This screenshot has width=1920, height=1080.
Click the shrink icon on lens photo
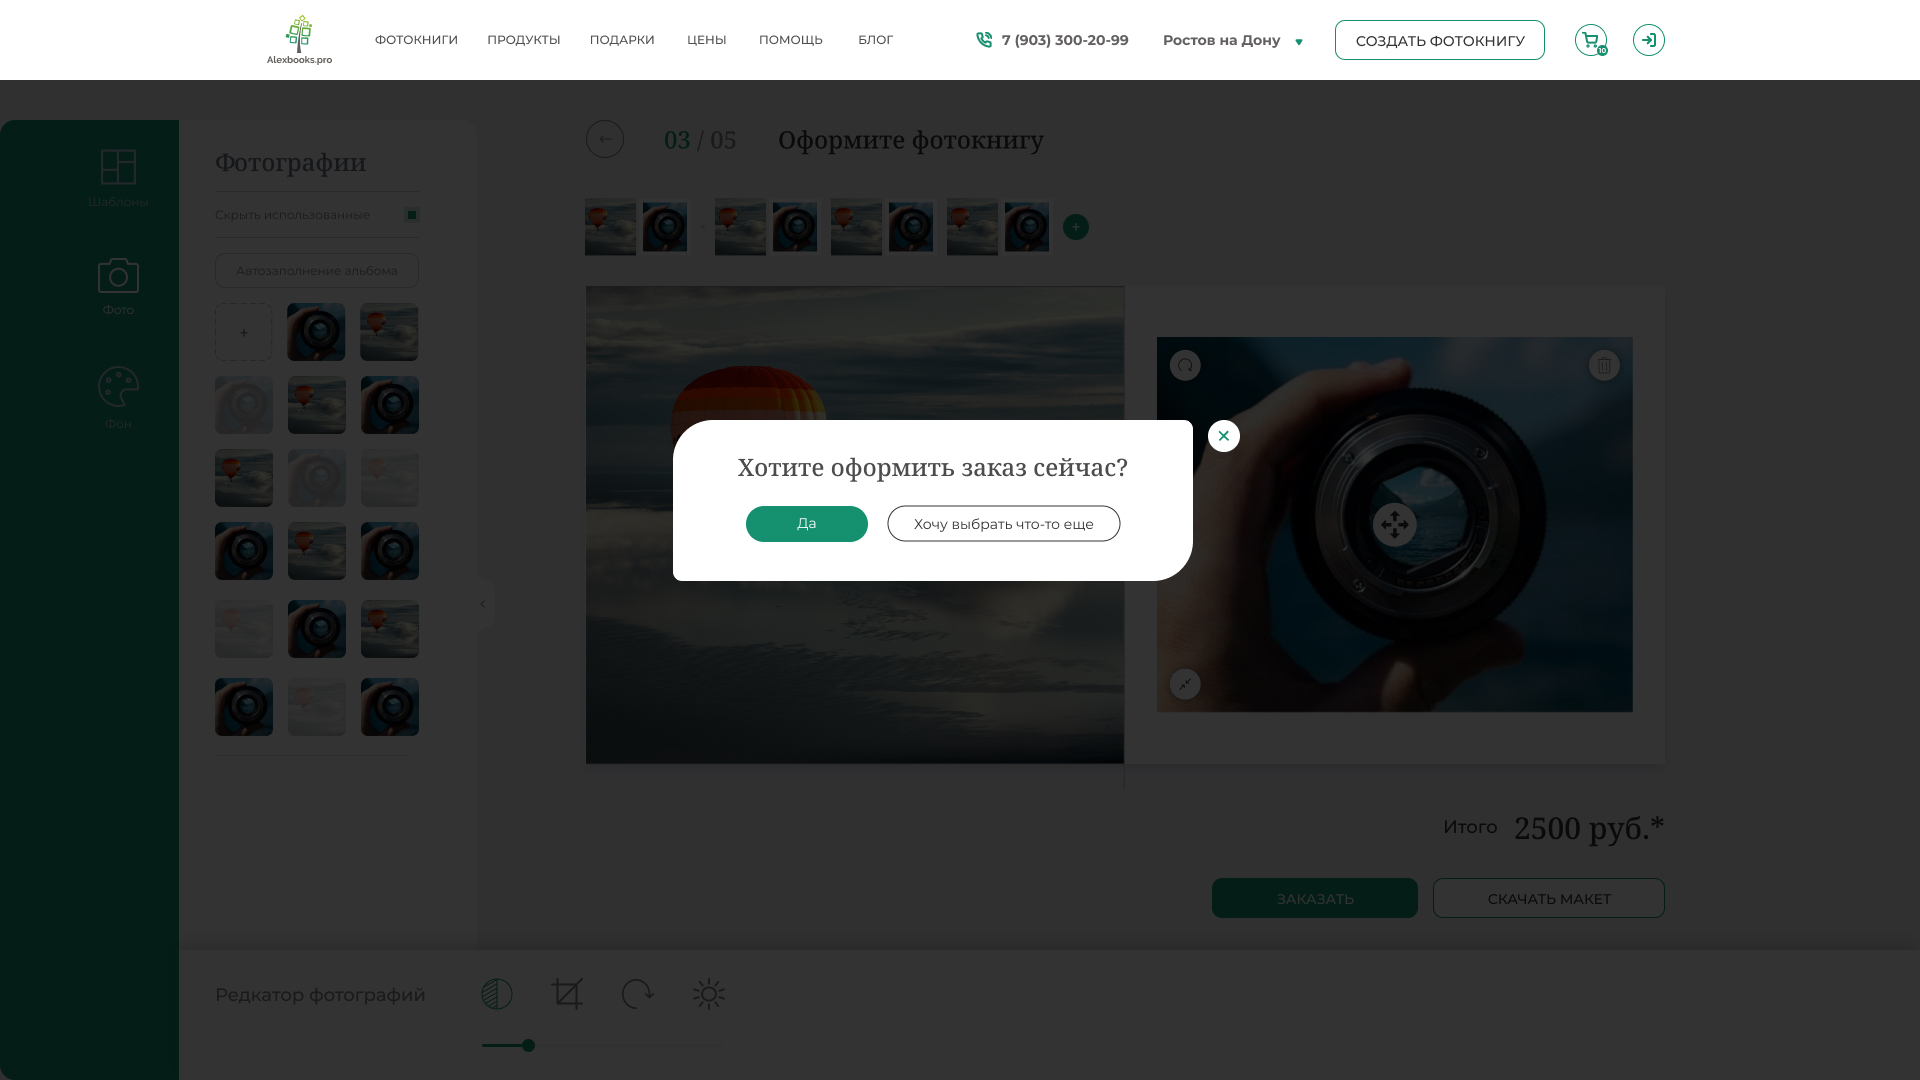(1185, 684)
